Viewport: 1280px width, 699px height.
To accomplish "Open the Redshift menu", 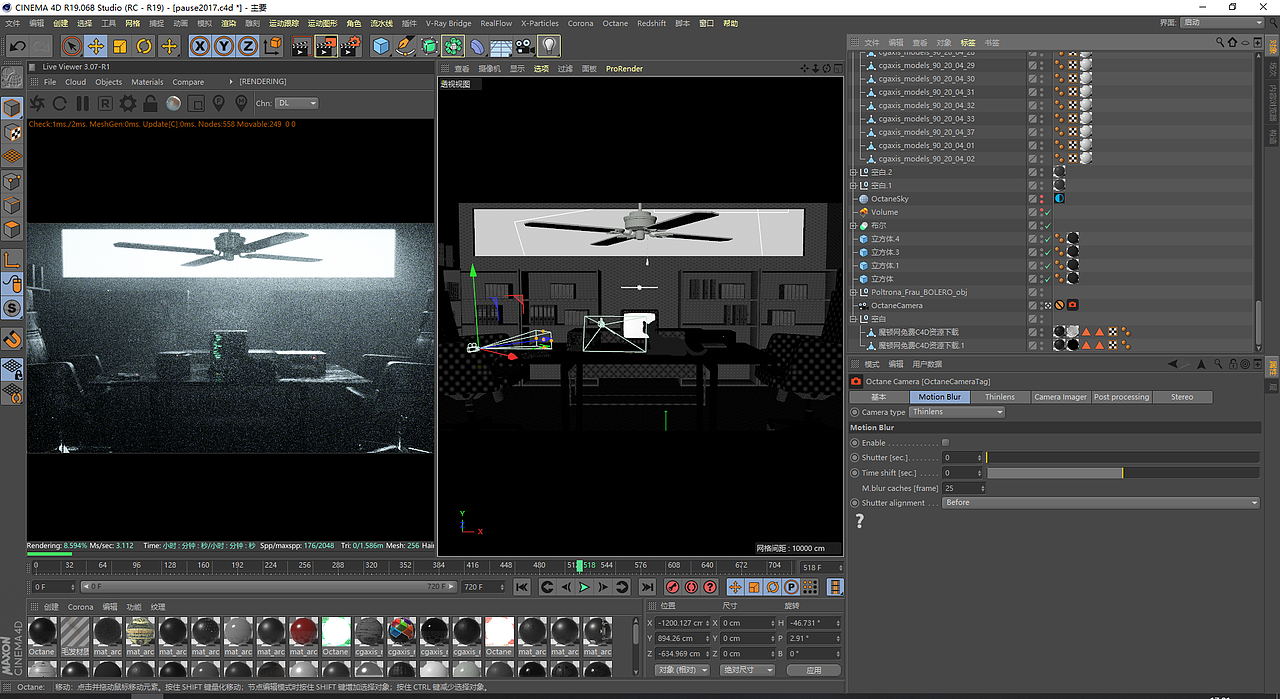I will coord(651,23).
